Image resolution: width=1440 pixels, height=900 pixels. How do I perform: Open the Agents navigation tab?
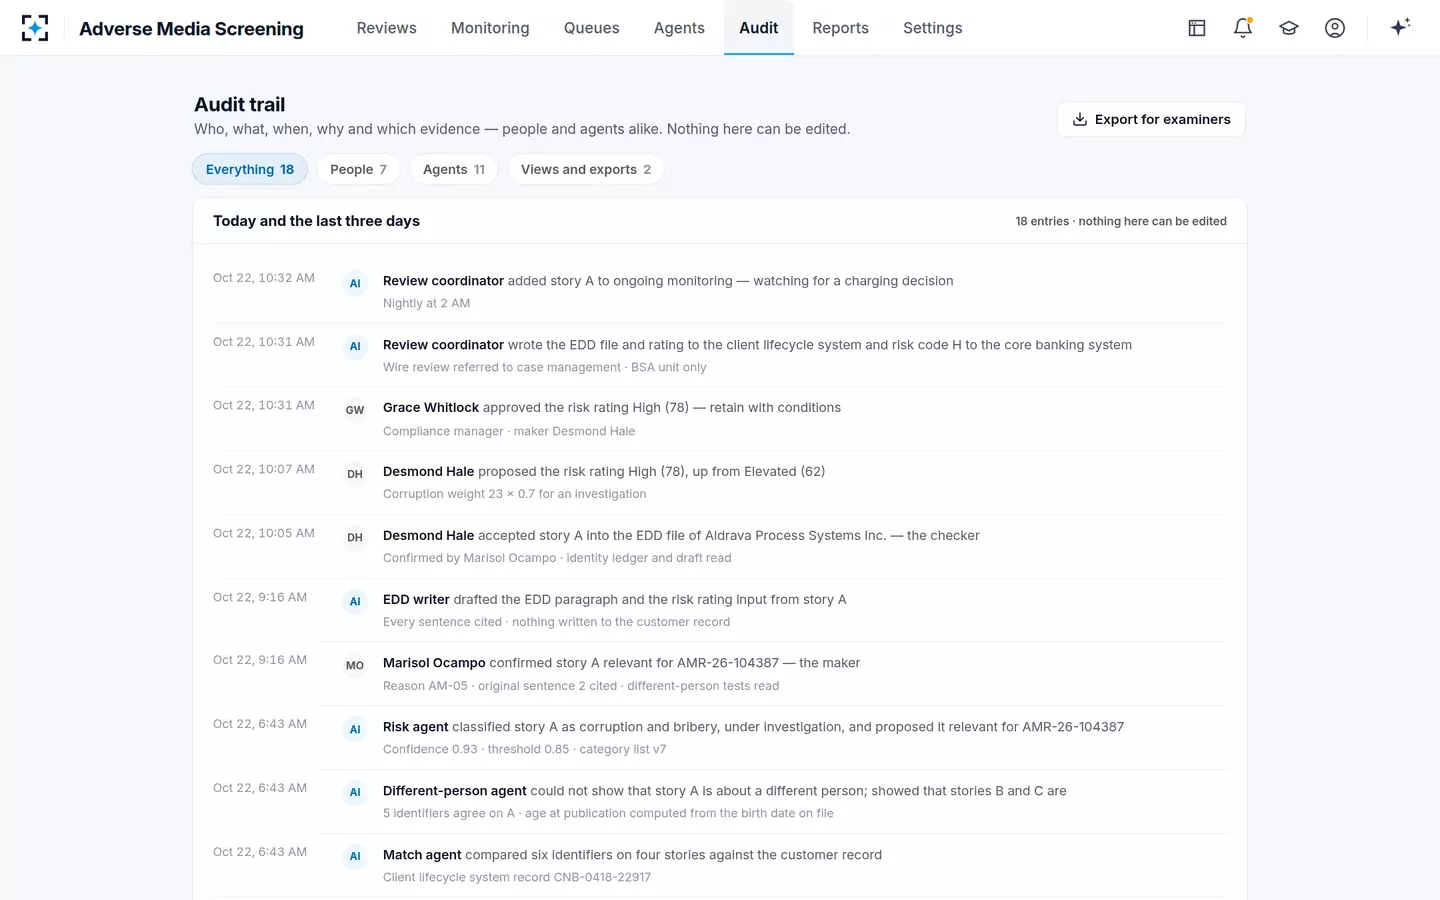click(x=679, y=28)
